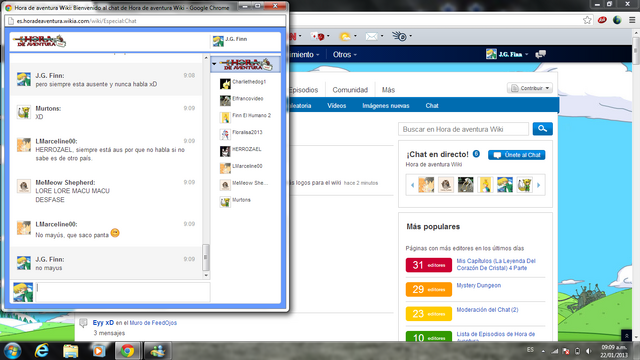The height and width of the screenshot is (360, 640).
Task: Click the Únete al Chat button
Action: [x=517, y=155]
